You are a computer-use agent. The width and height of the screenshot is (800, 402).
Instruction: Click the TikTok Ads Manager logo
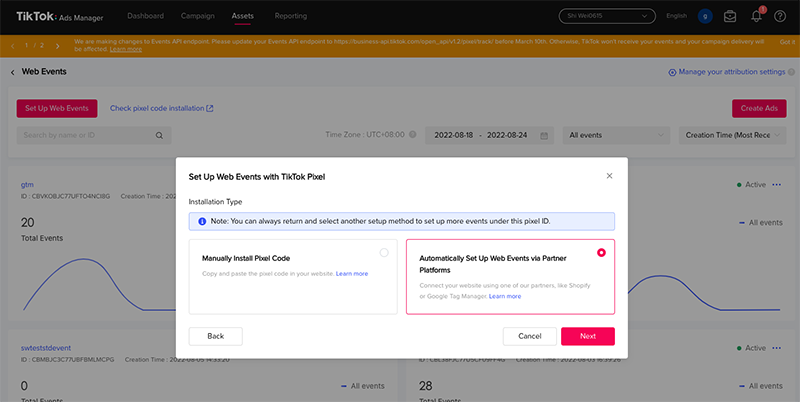point(60,17)
